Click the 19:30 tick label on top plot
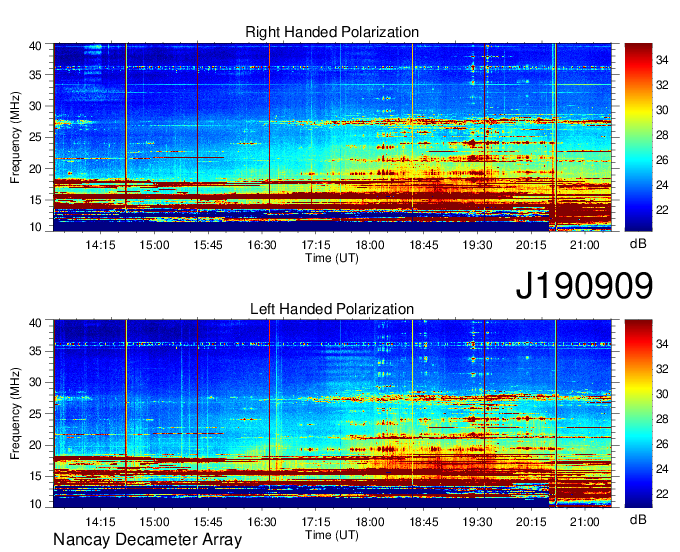 tap(477, 245)
